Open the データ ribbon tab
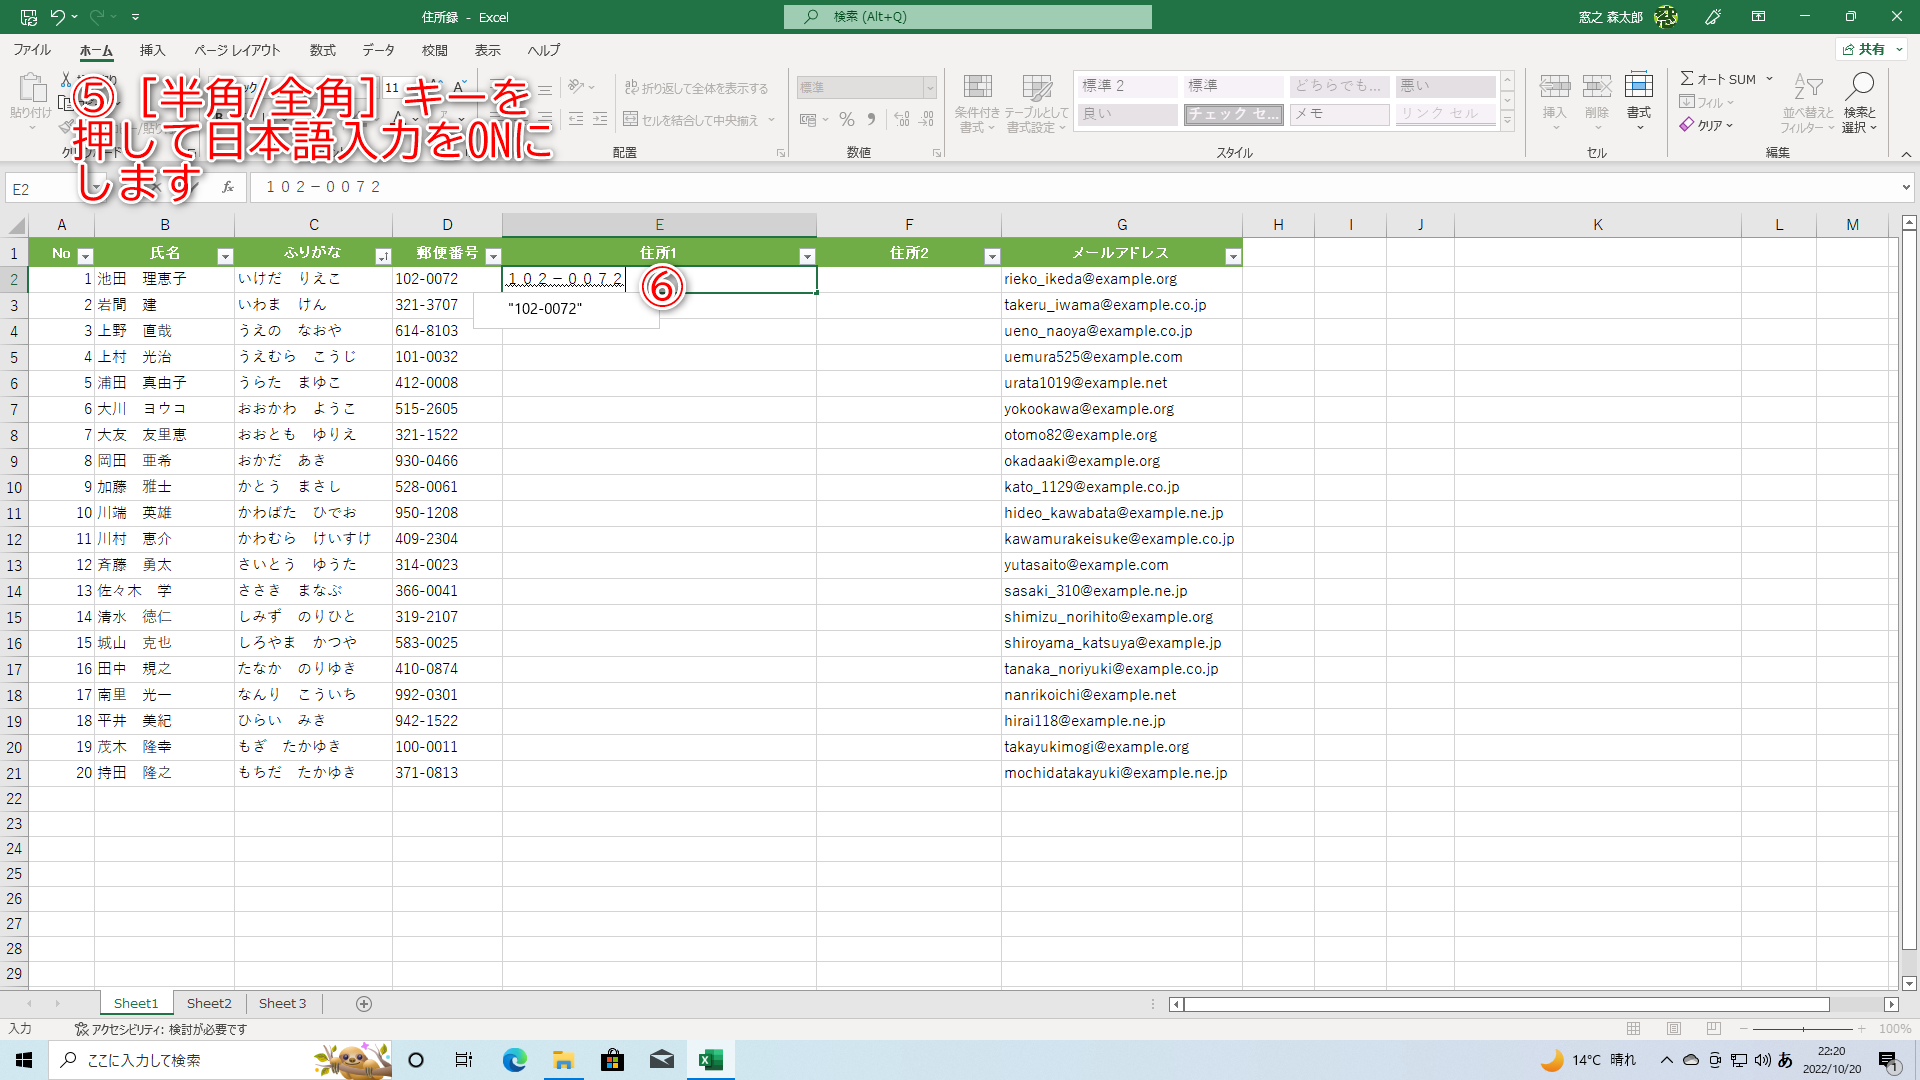Screen dimensions: 1920x1080 coord(378,50)
